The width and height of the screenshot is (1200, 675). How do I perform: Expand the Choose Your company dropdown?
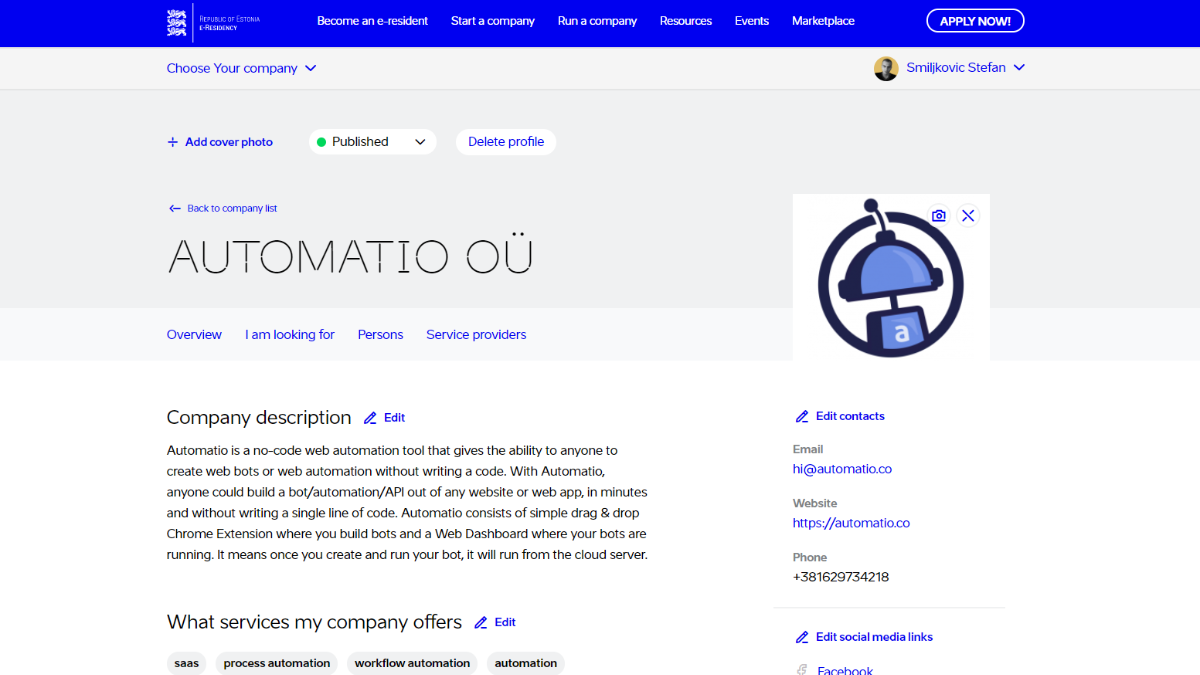[x=242, y=68]
